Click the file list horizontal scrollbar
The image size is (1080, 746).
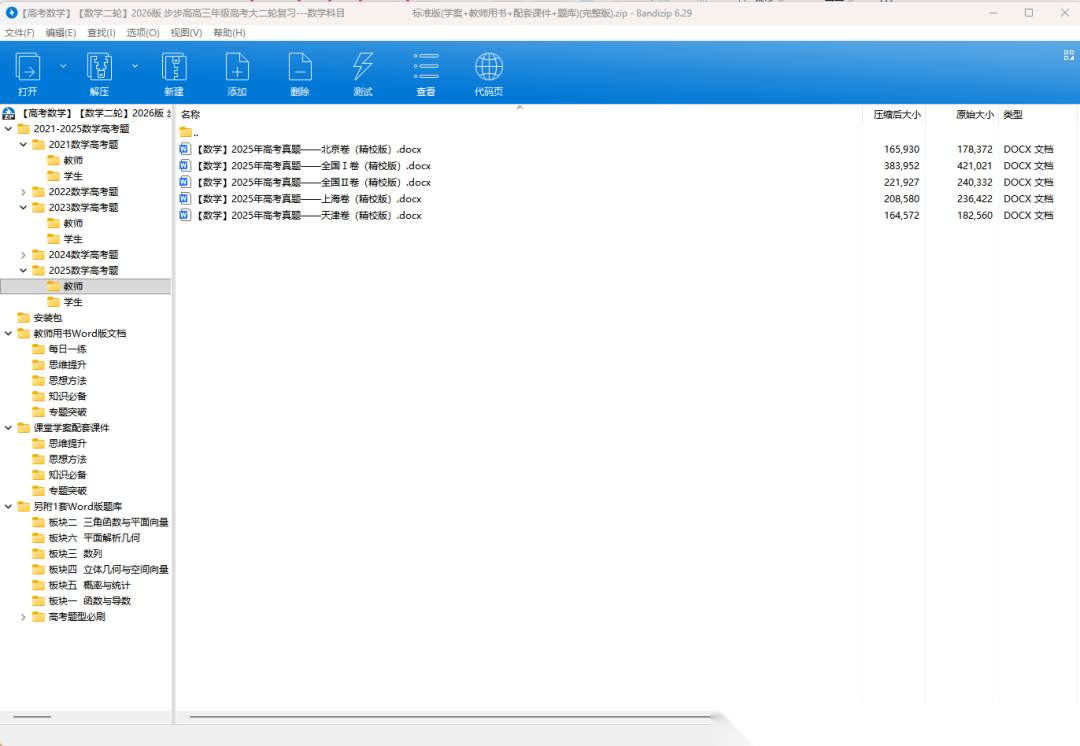coord(450,716)
